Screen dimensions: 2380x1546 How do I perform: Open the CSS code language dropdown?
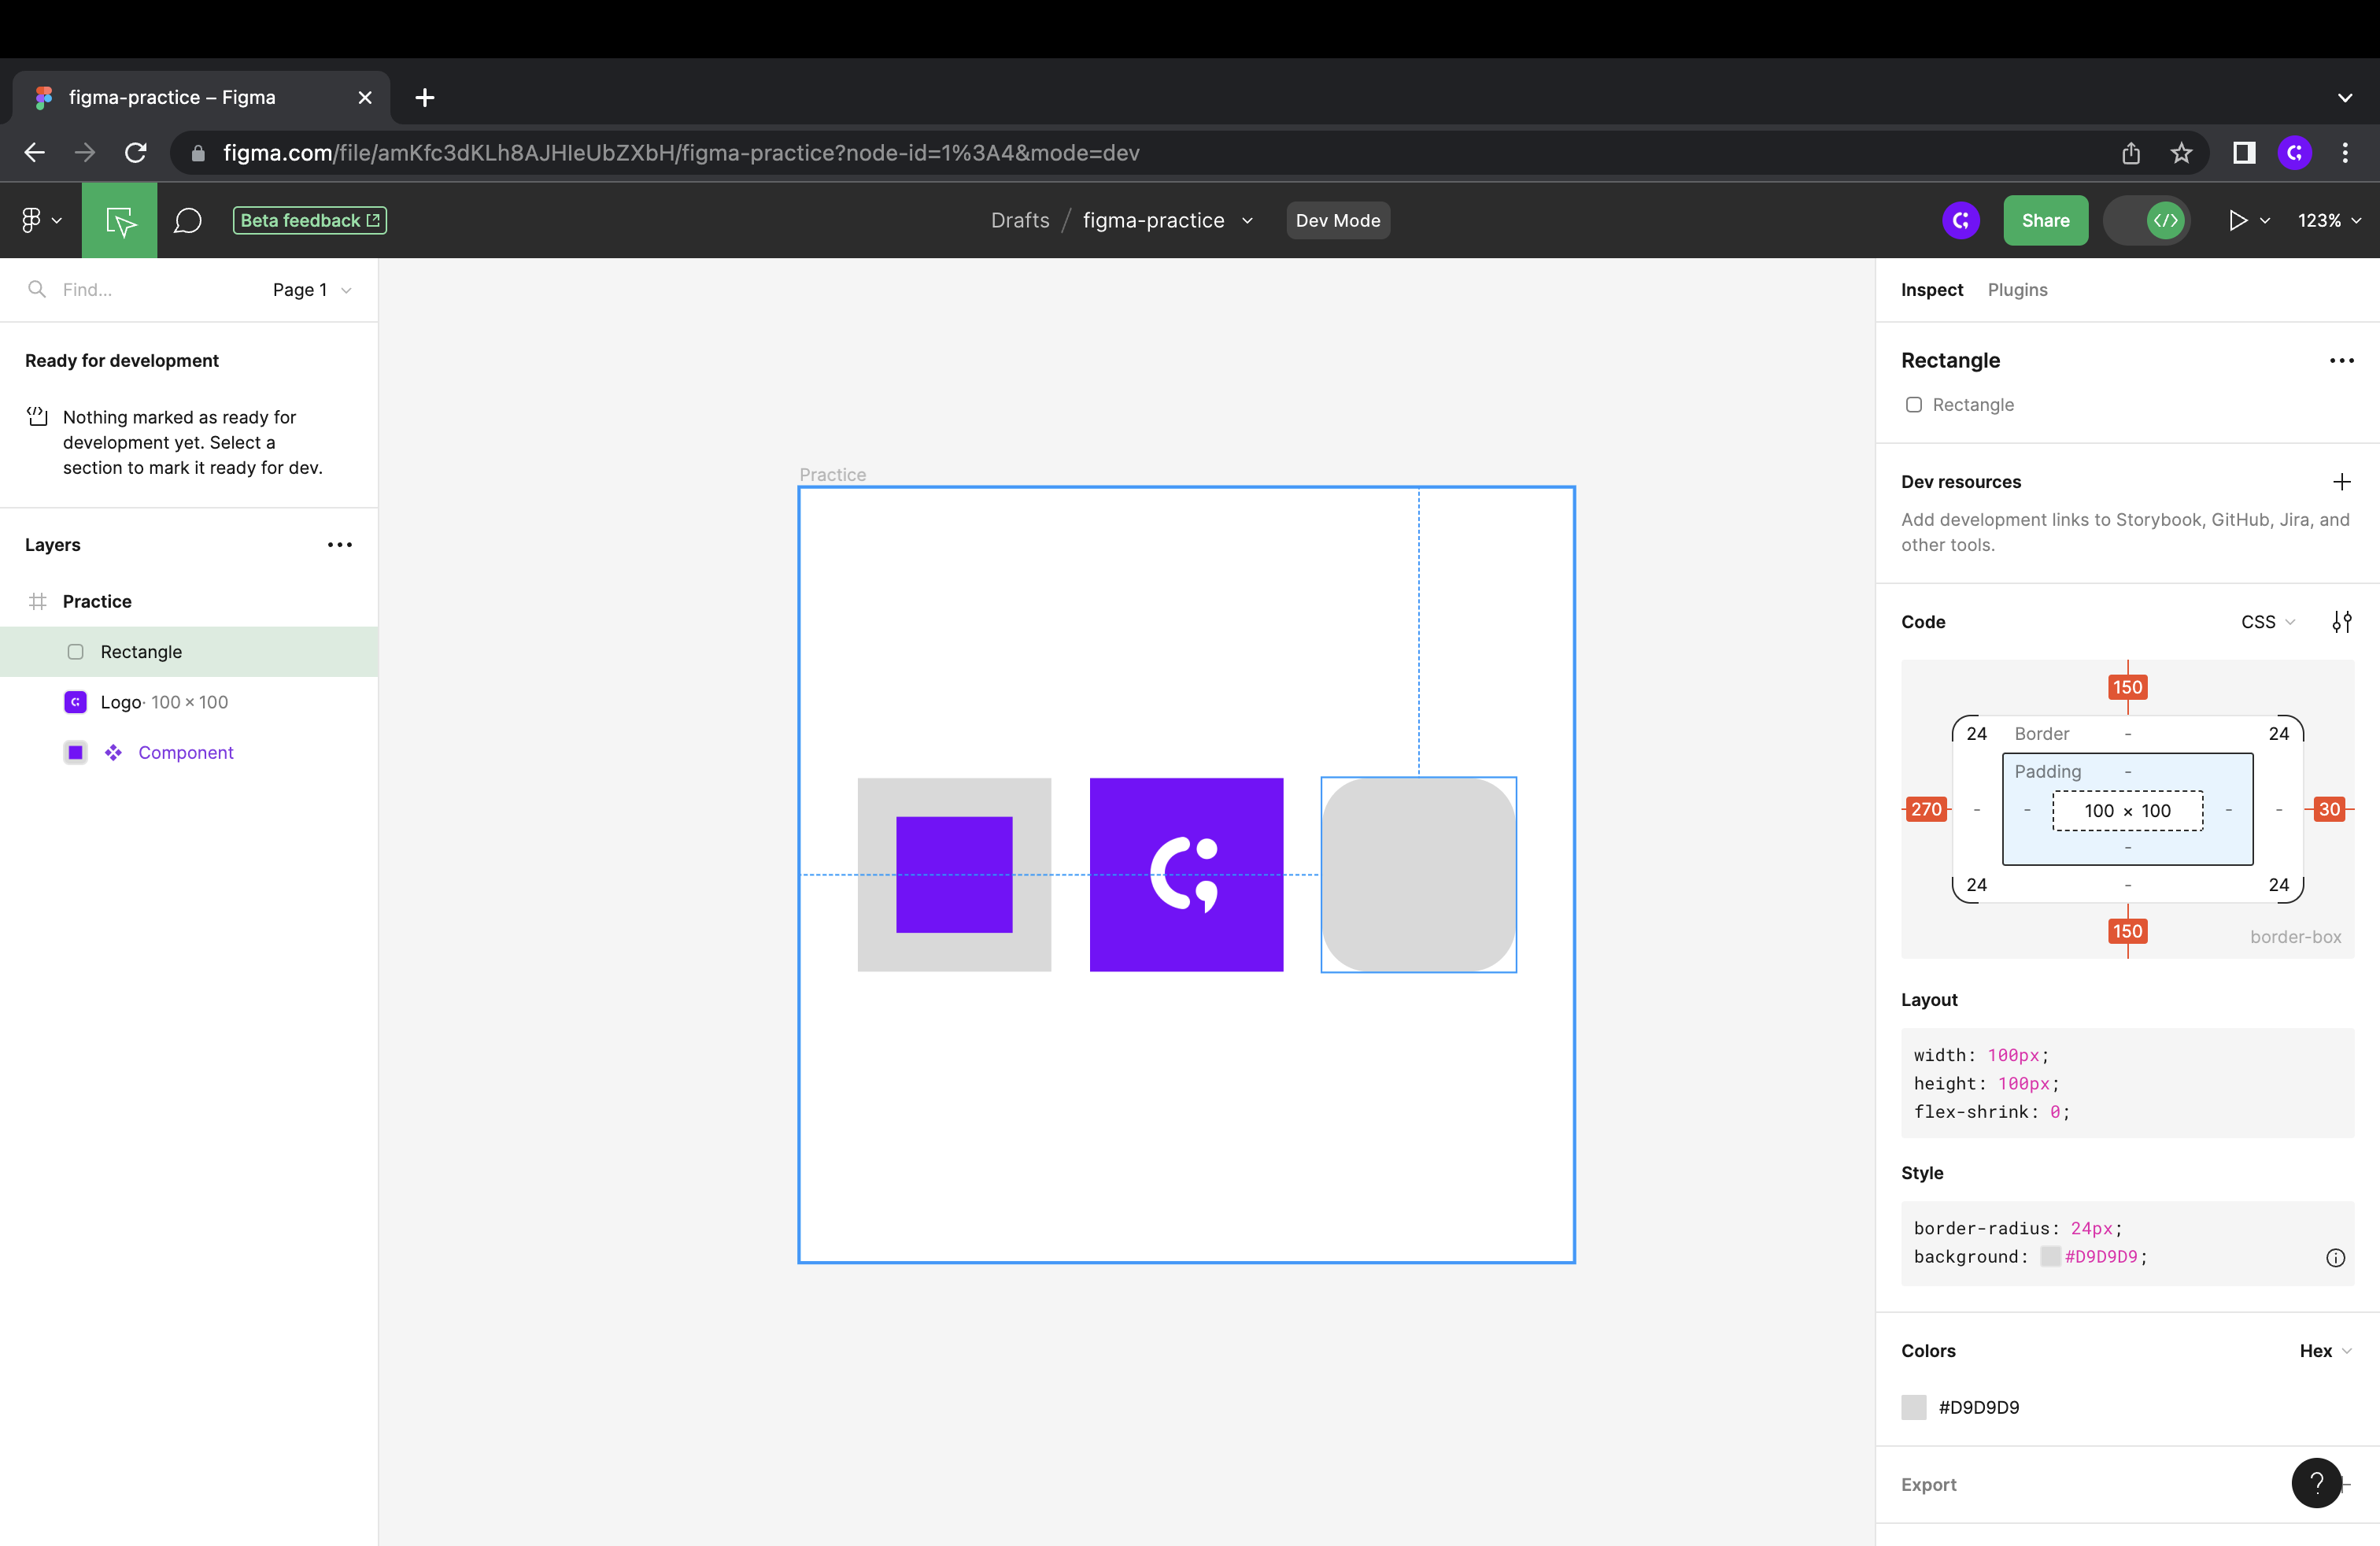tap(2267, 622)
